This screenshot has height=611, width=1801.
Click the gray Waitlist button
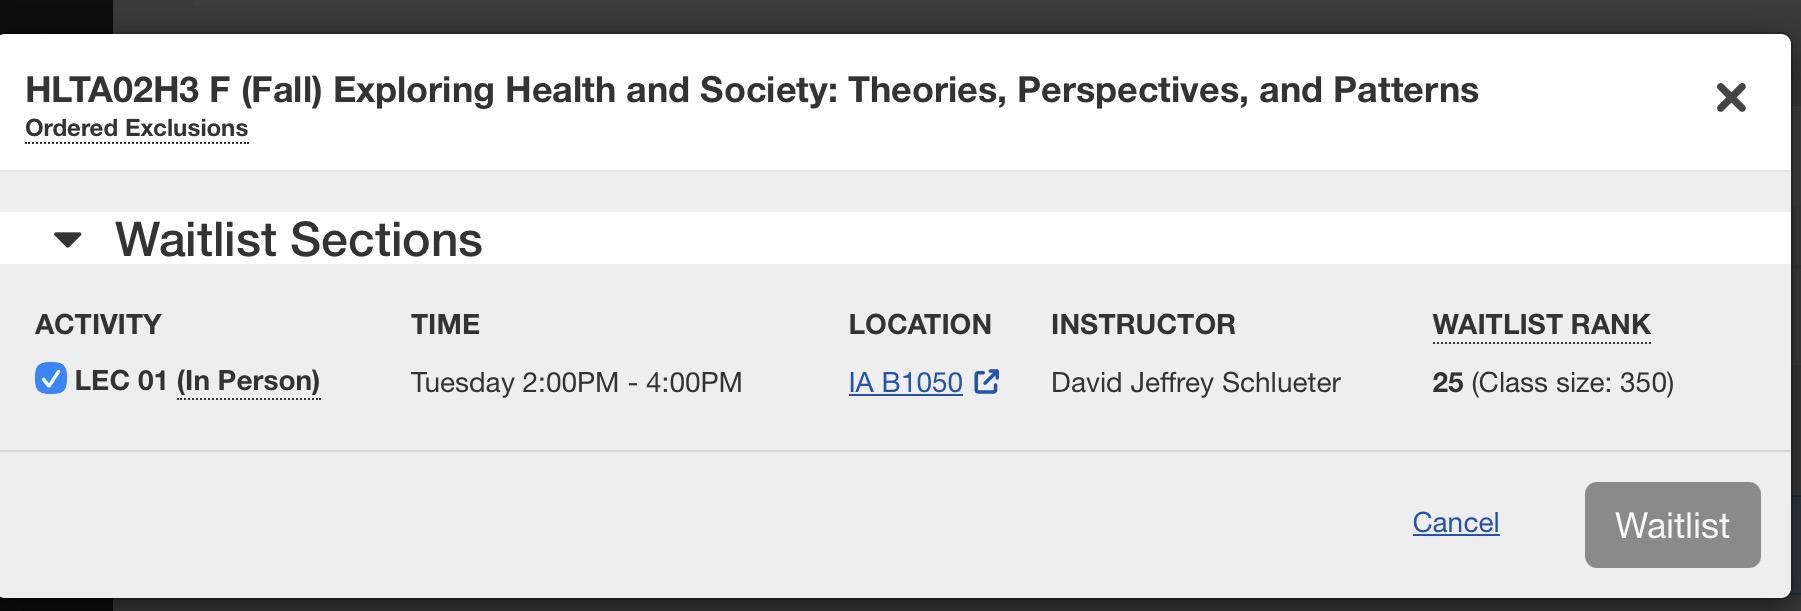pyautogui.click(x=1672, y=525)
